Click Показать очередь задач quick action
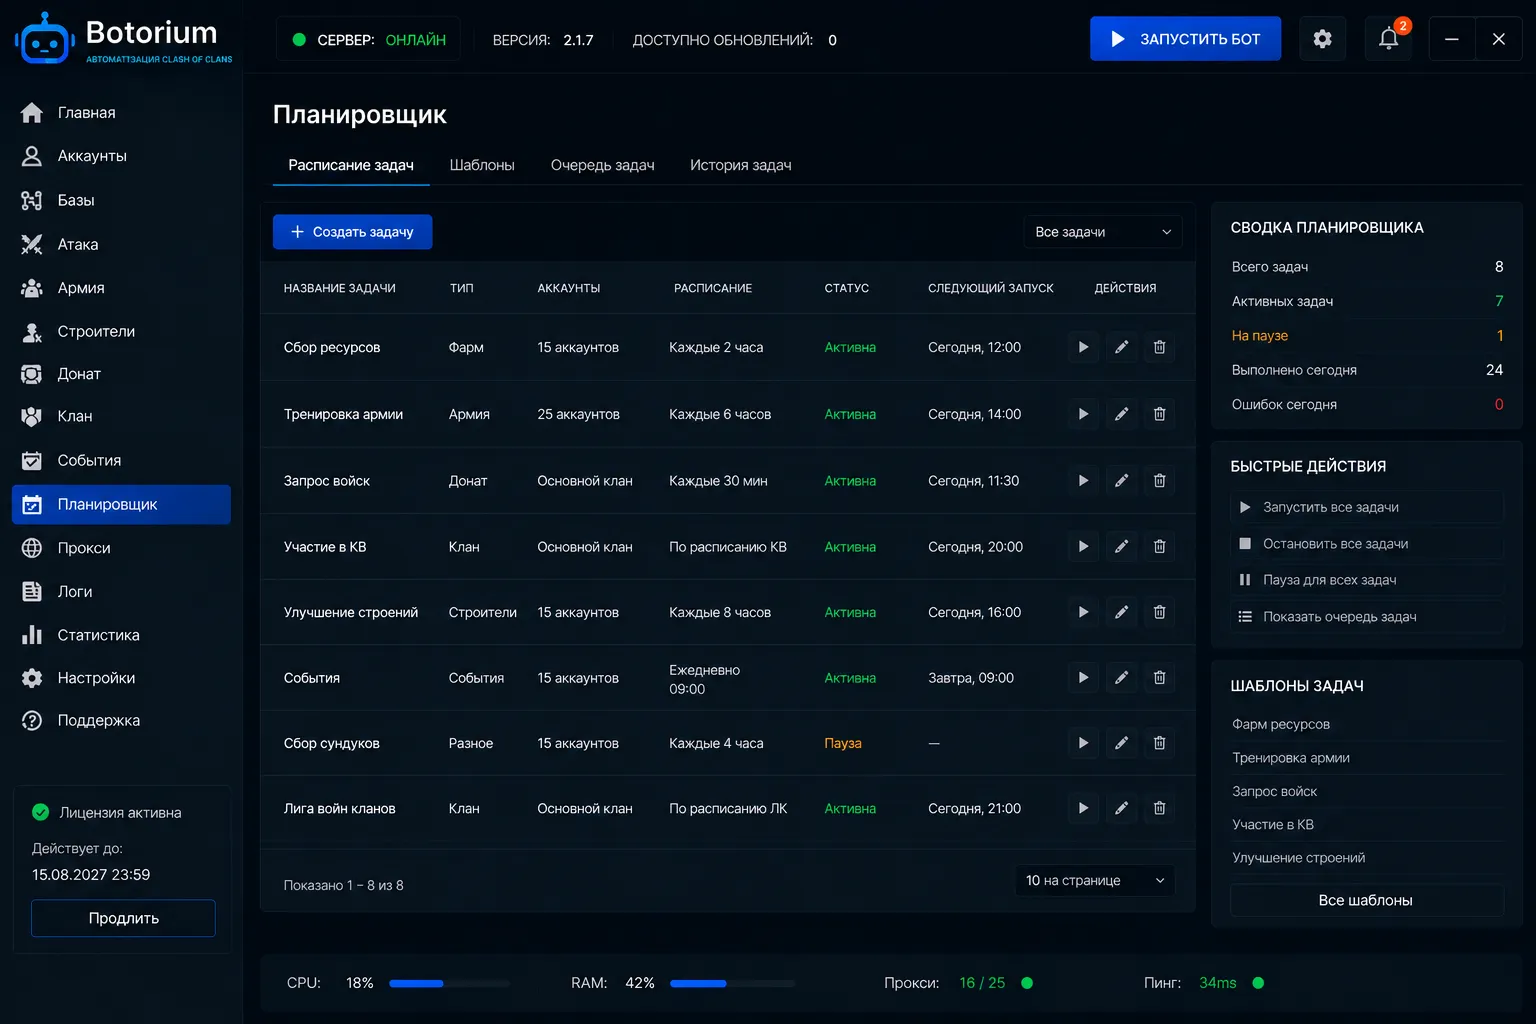Image resolution: width=1536 pixels, height=1024 pixels. click(x=1366, y=616)
